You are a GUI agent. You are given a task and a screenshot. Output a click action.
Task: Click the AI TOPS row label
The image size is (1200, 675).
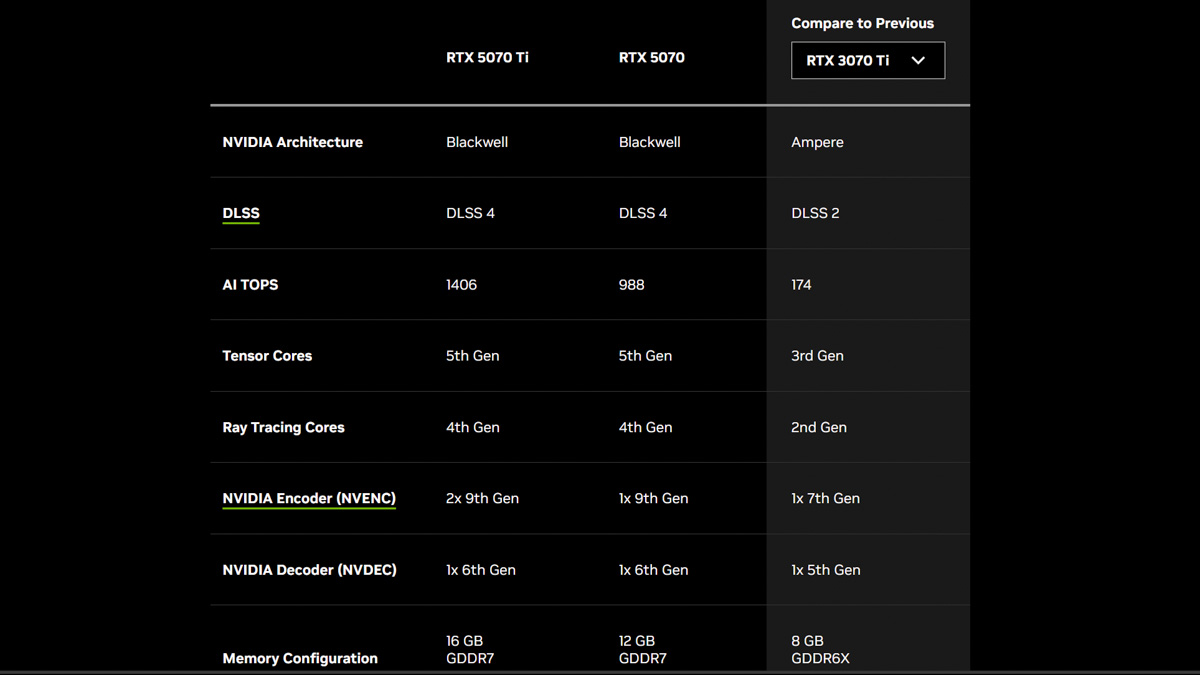[x=250, y=285]
